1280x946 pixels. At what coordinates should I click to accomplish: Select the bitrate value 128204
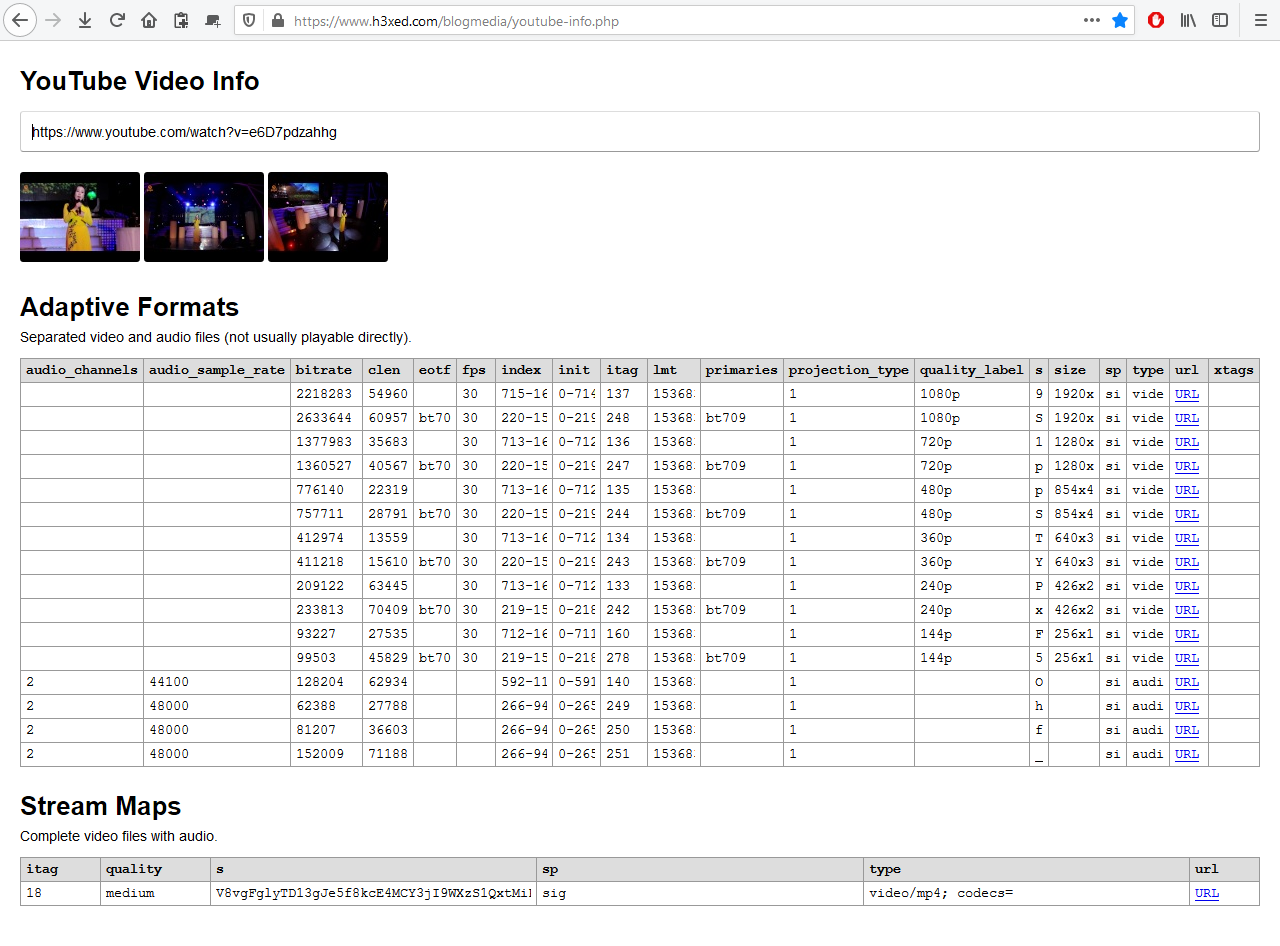(x=320, y=682)
